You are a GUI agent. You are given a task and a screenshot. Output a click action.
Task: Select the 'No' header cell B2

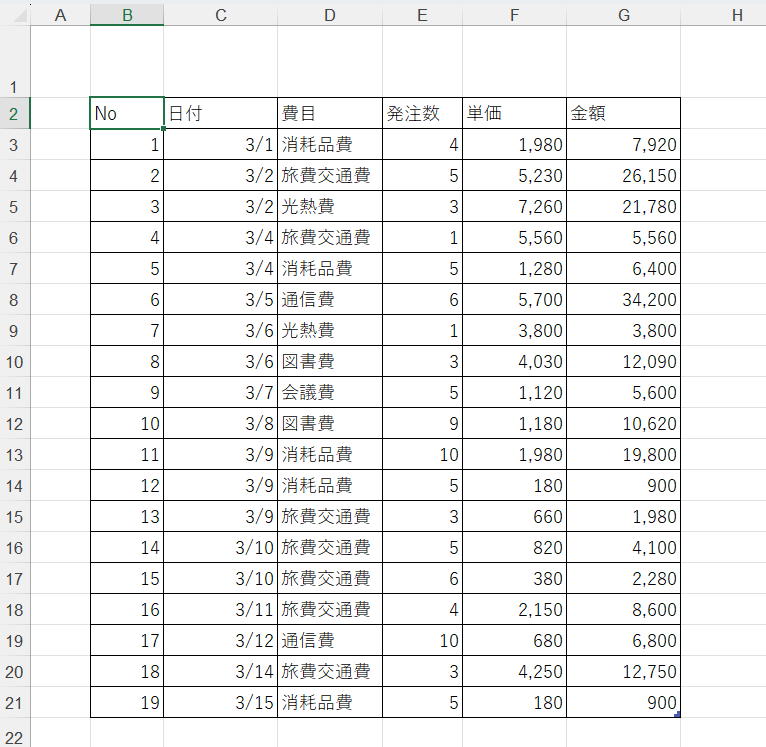click(126, 113)
